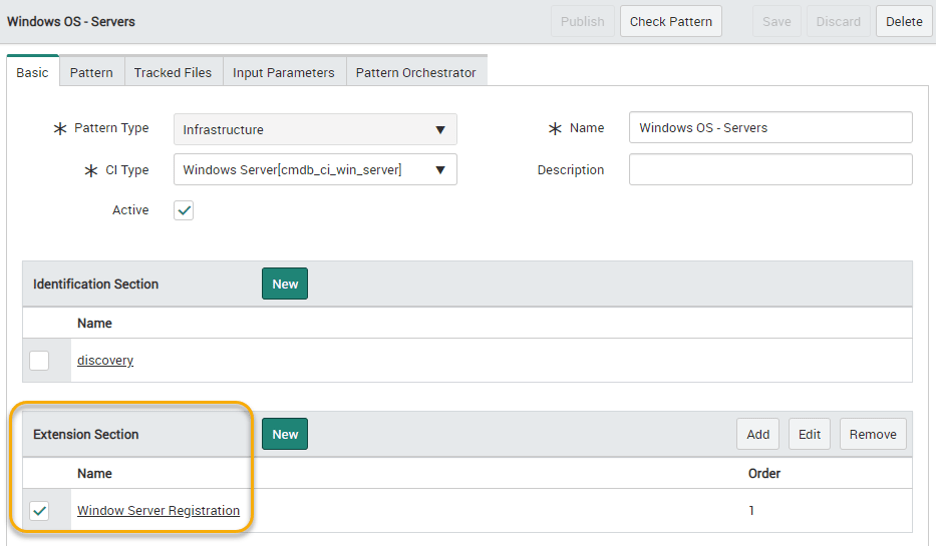
Task: Toggle the Active checkbox
Action: pyautogui.click(x=184, y=210)
